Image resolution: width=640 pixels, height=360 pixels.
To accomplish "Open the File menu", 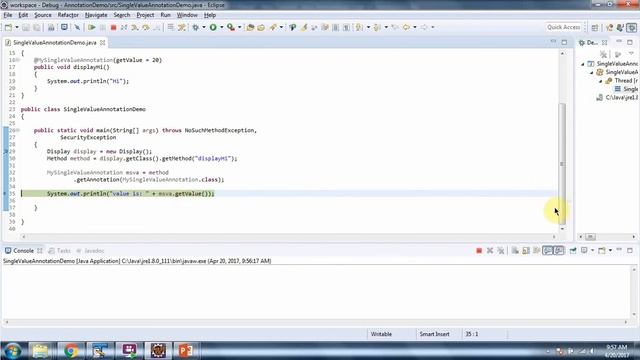I will [x=8, y=15].
